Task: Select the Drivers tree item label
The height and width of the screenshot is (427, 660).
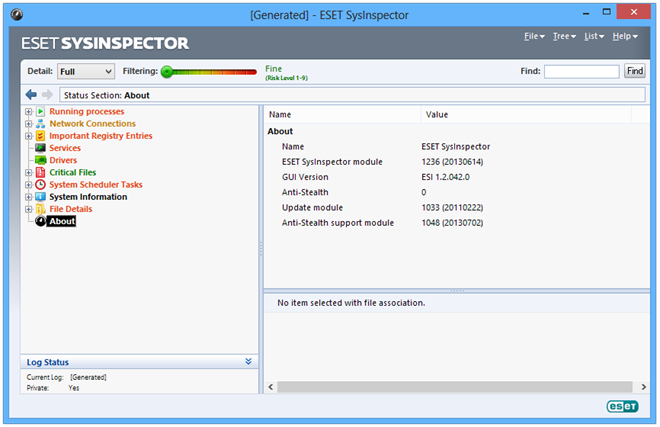Action: (x=63, y=160)
